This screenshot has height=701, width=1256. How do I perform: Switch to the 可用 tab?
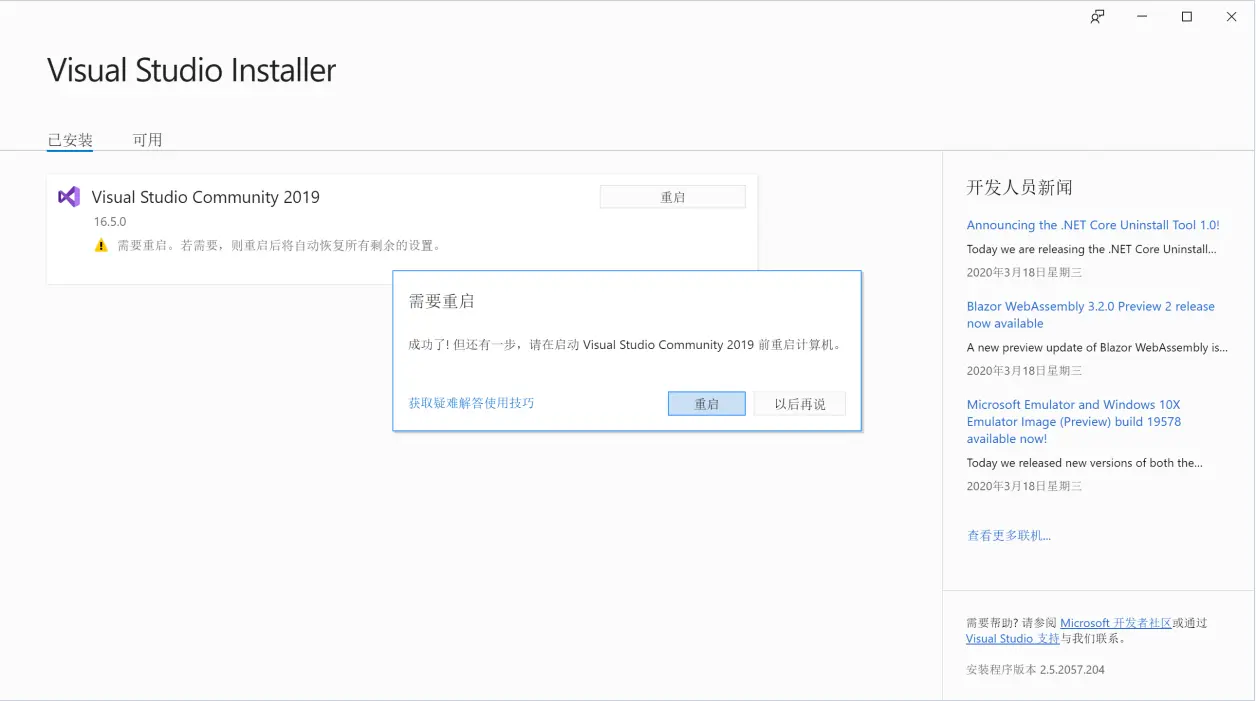(x=147, y=140)
